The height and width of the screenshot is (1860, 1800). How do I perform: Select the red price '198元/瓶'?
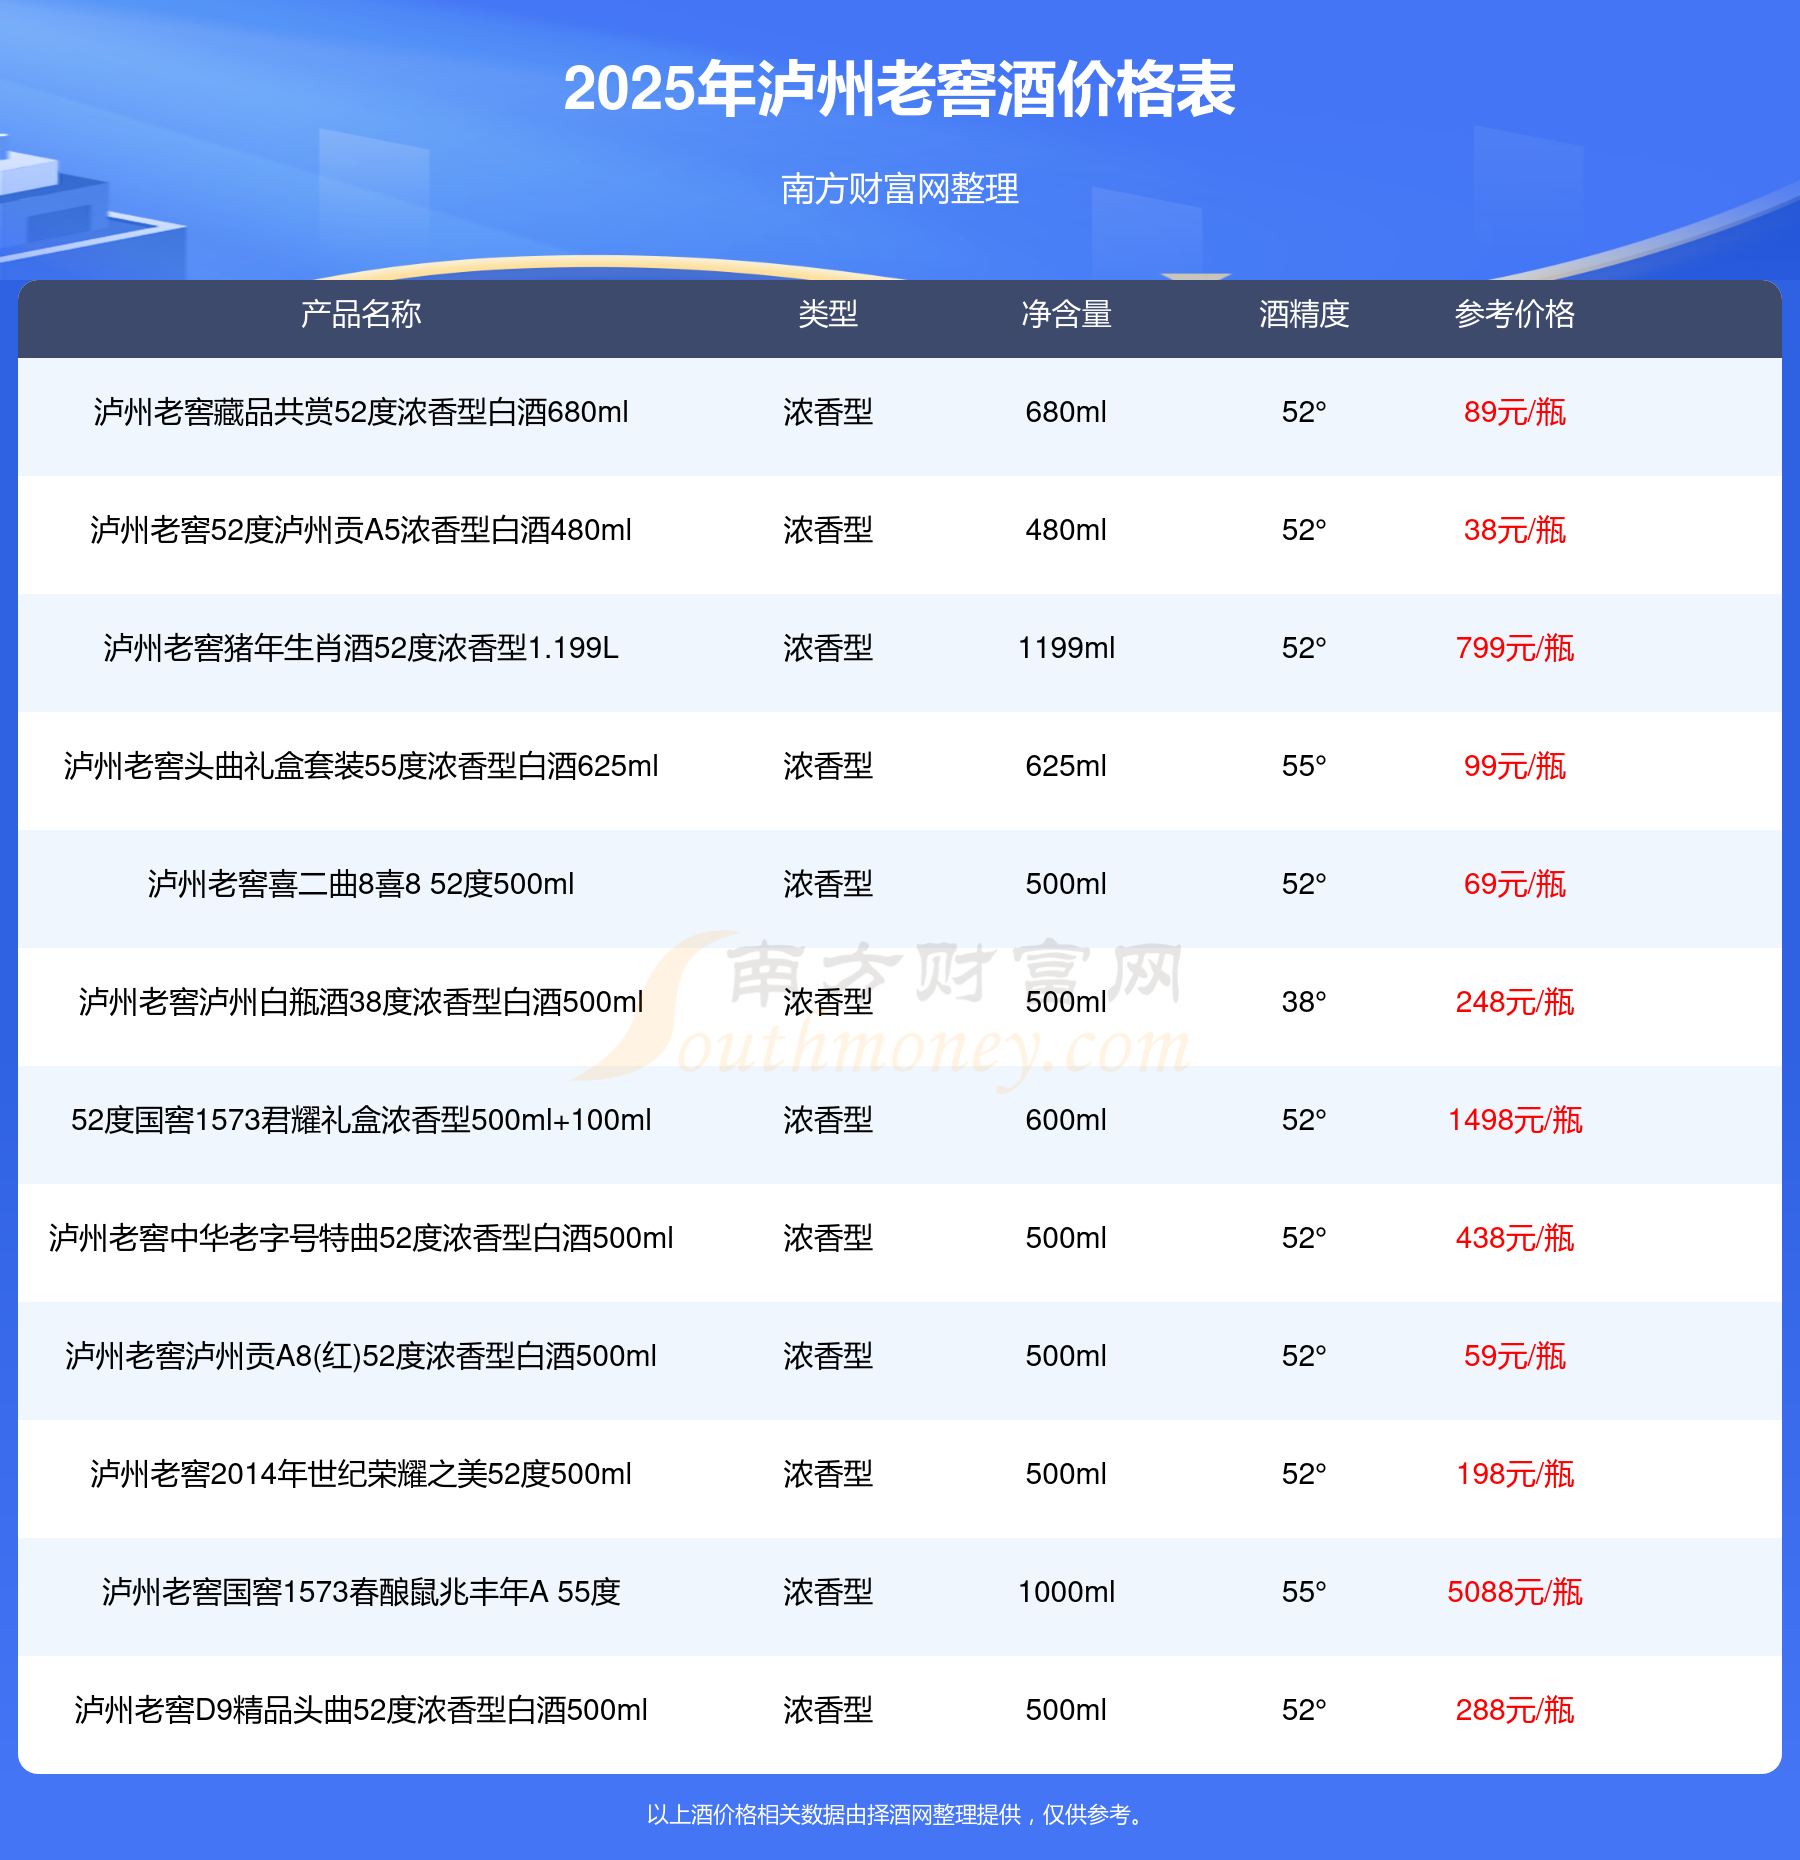coord(1515,1474)
